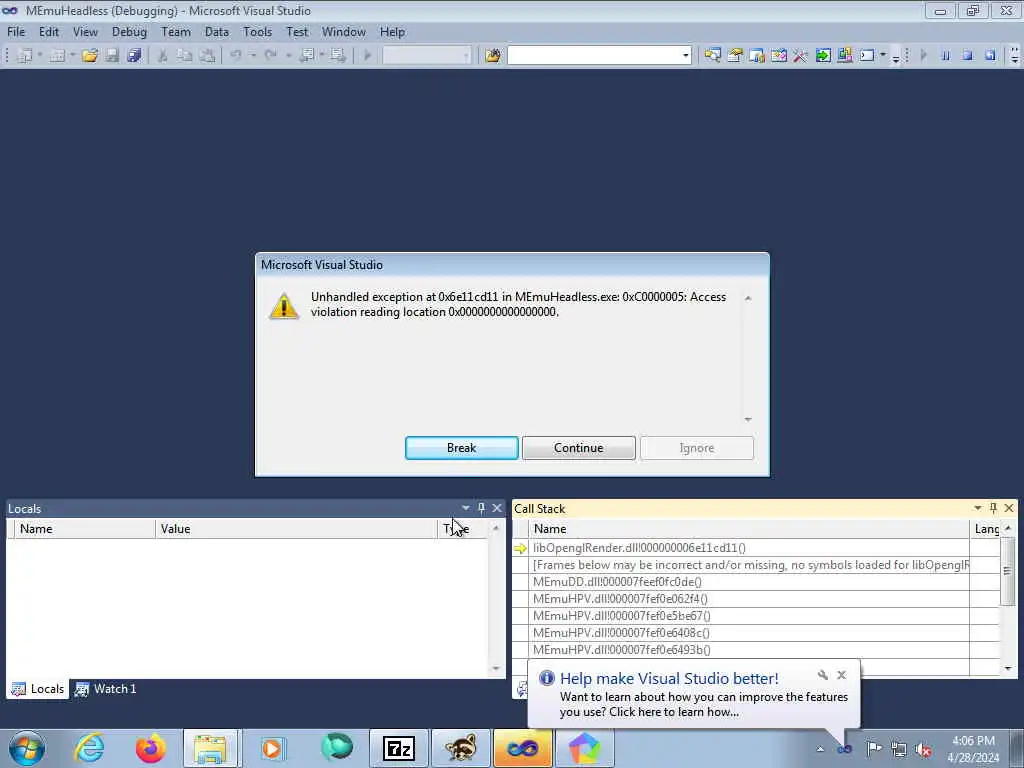Click inside the Find text input field
Viewport: 1024px width, 768px height.
[x=594, y=56]
